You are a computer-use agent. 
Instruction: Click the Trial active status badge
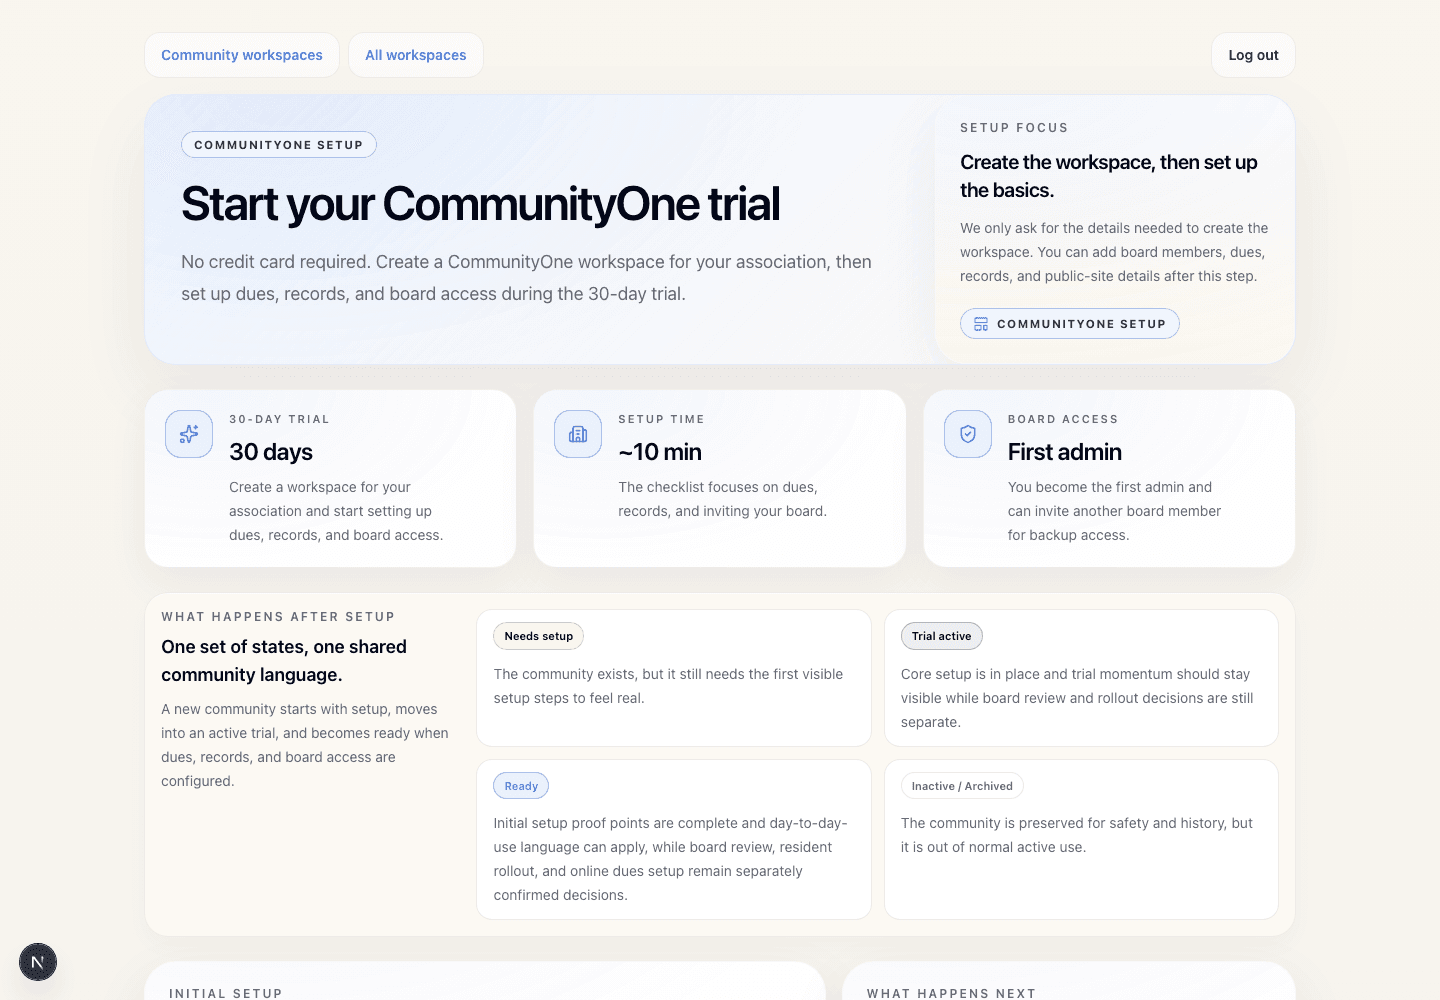click(941, 636)
